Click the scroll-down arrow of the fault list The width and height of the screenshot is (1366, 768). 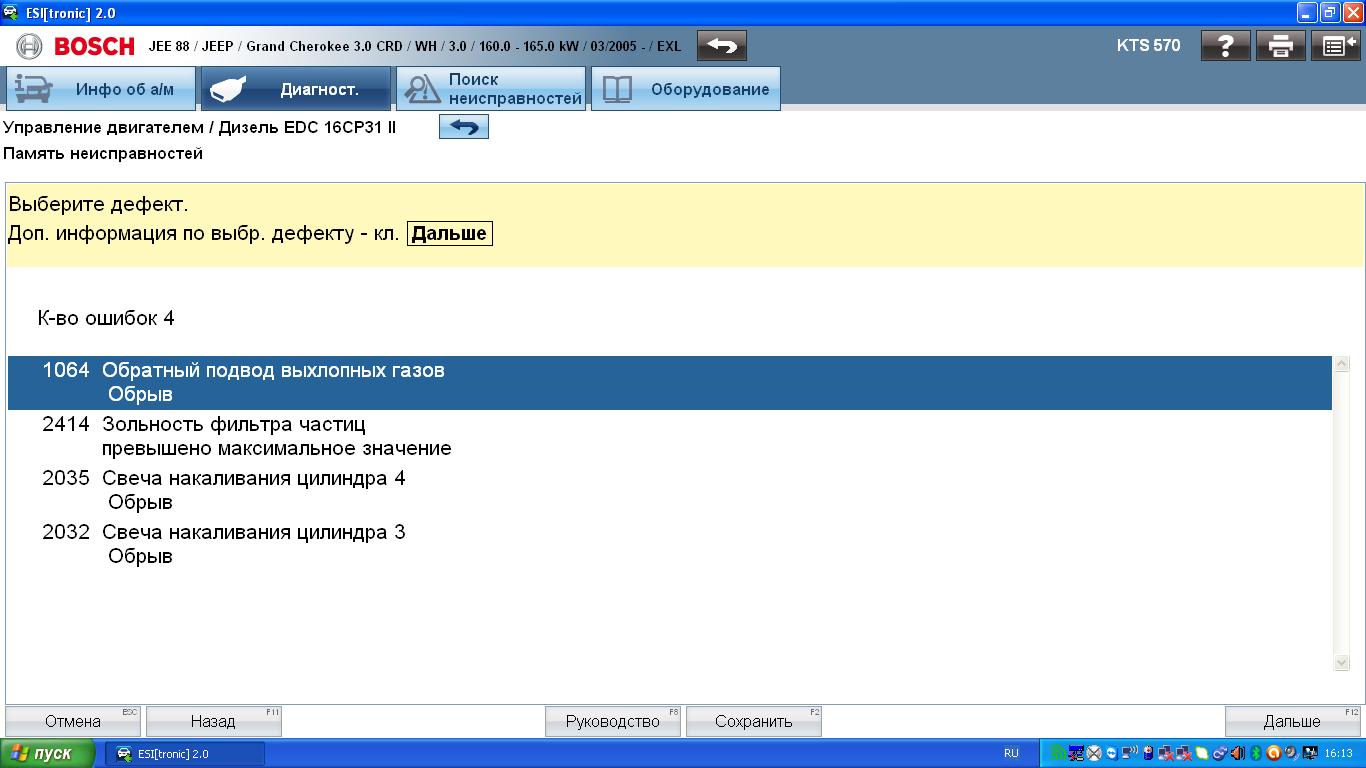[1342, 662]
